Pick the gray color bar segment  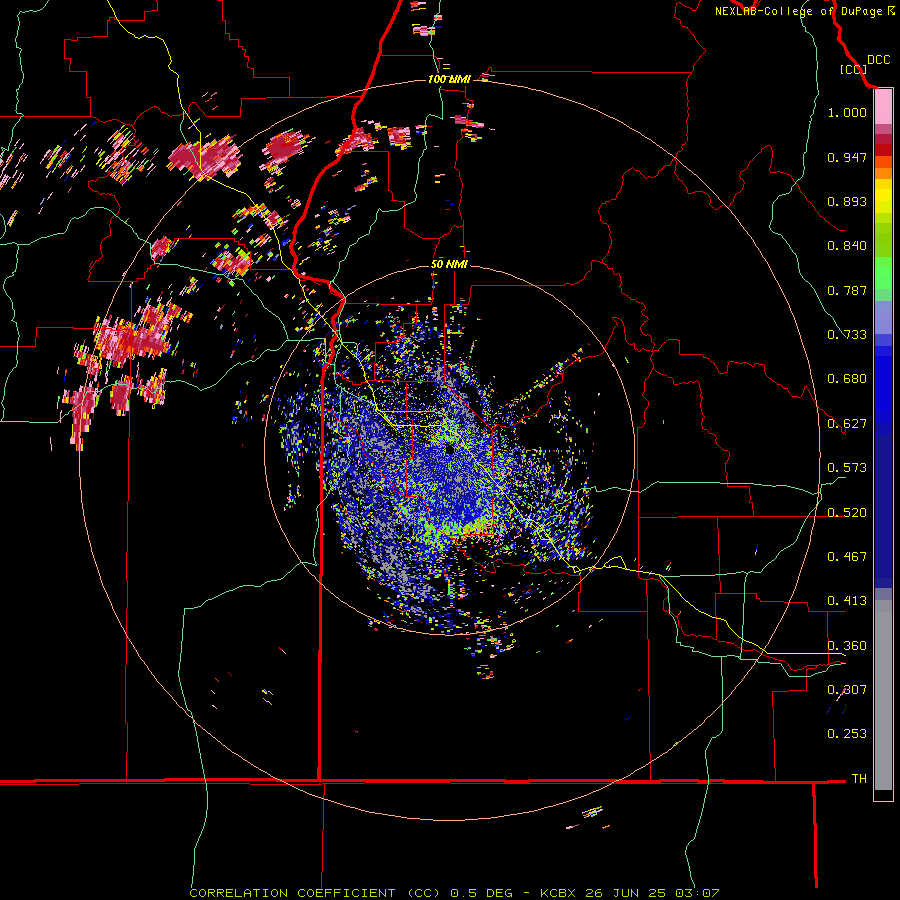tap(883, 695)
